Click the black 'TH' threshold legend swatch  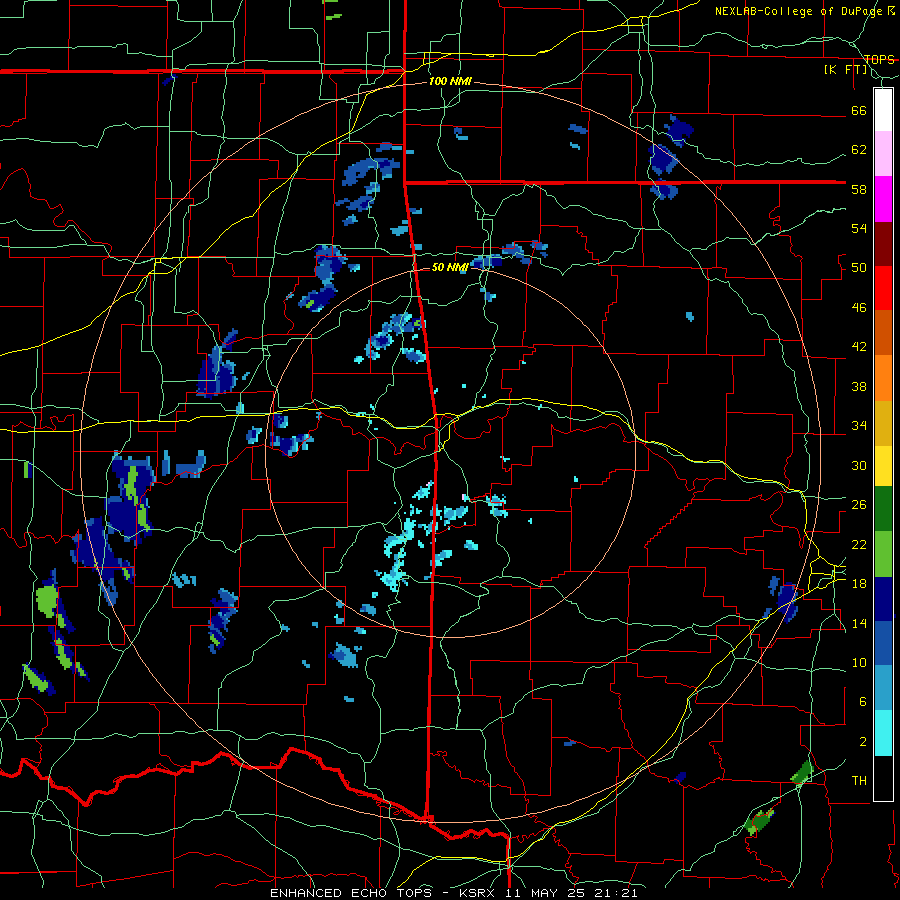coord(883,778)
